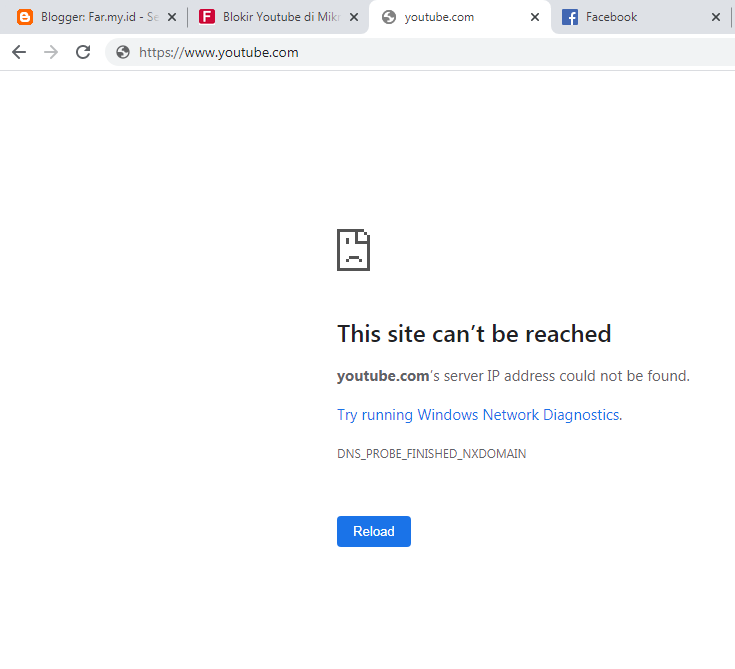Click the DNS_PROBE_FINISHED_NXDOMAIN error code
735x669 pixels.
(x=431, y=454)
